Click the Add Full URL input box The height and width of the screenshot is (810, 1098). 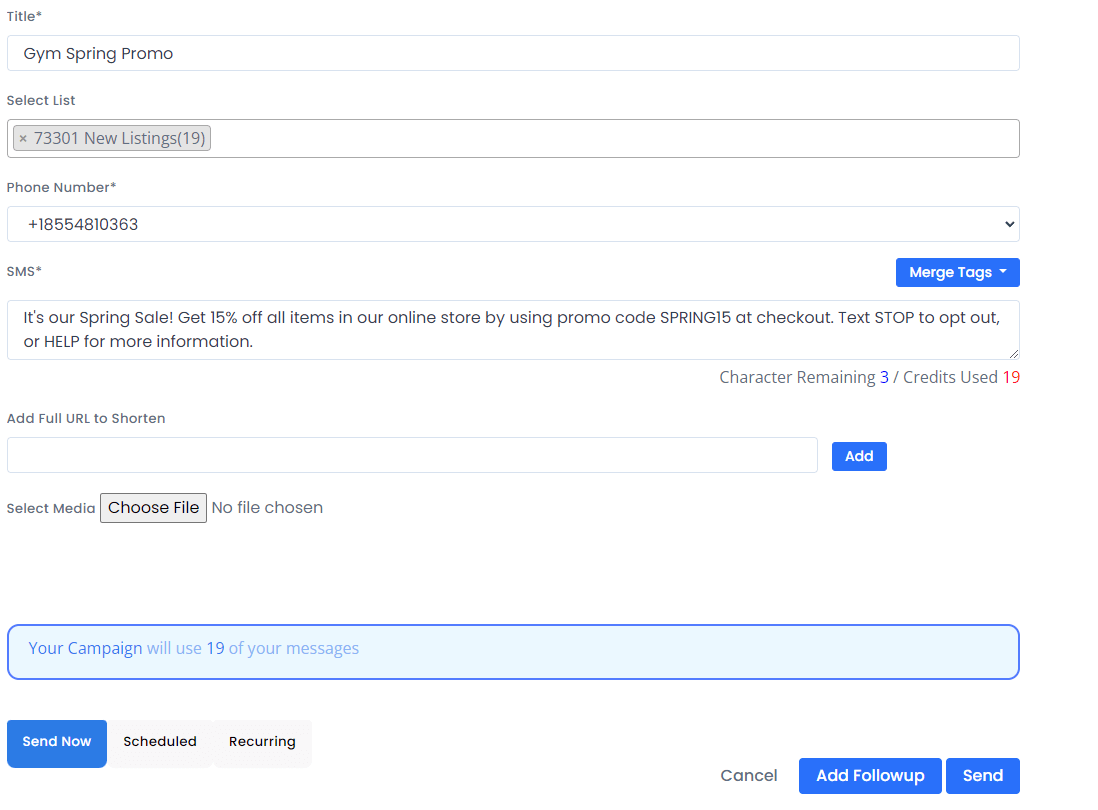[x=412, y=455]
